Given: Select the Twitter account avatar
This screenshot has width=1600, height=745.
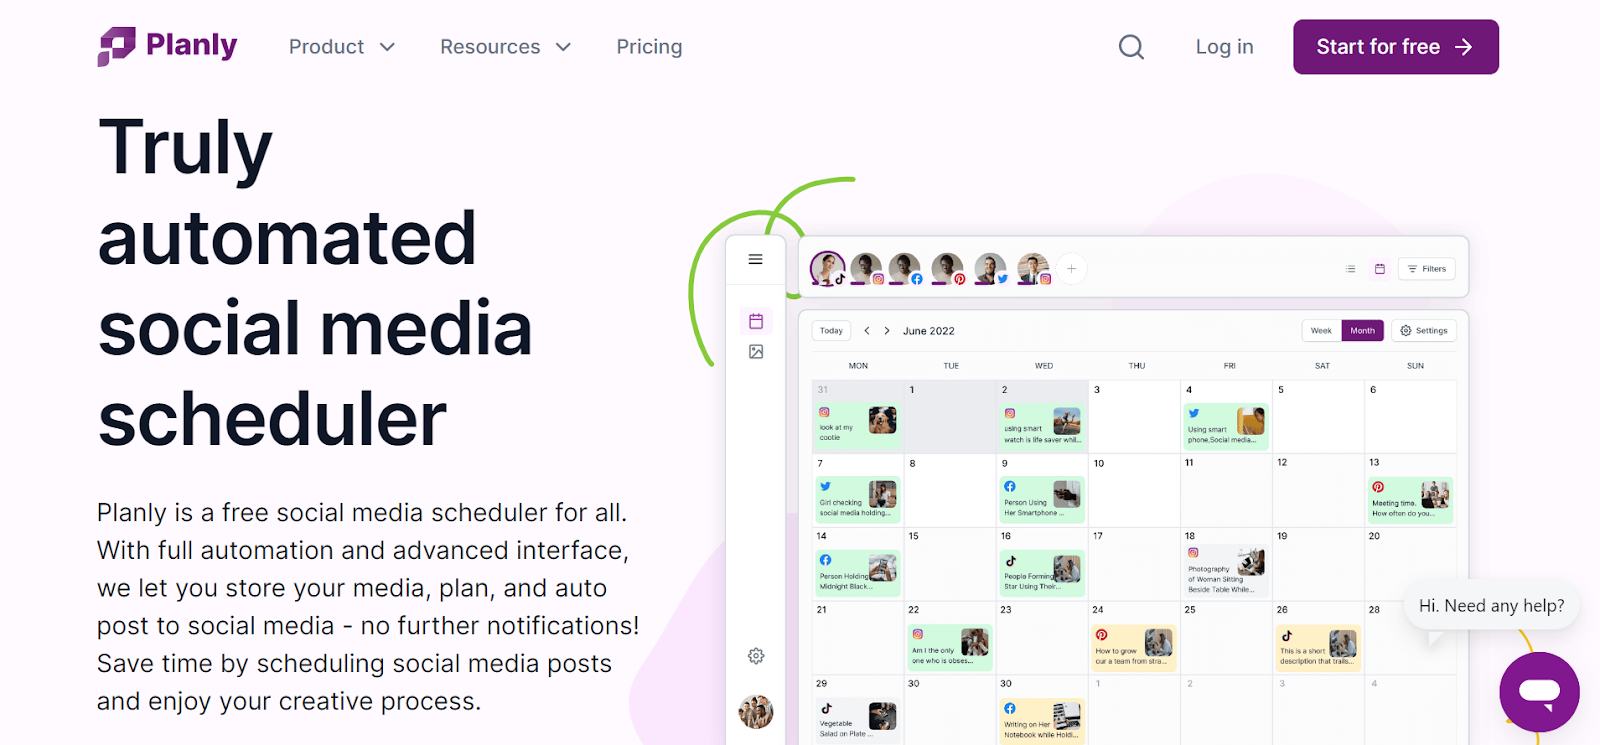Looking at the screenshot, I should [991, 269].
